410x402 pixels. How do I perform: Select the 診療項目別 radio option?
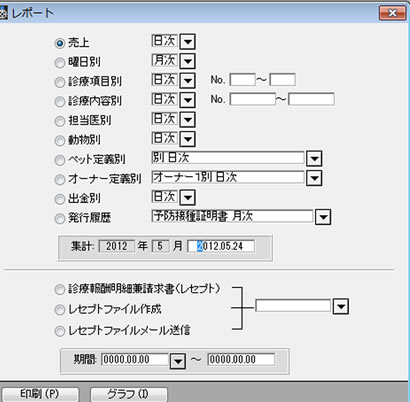[60, 82]
